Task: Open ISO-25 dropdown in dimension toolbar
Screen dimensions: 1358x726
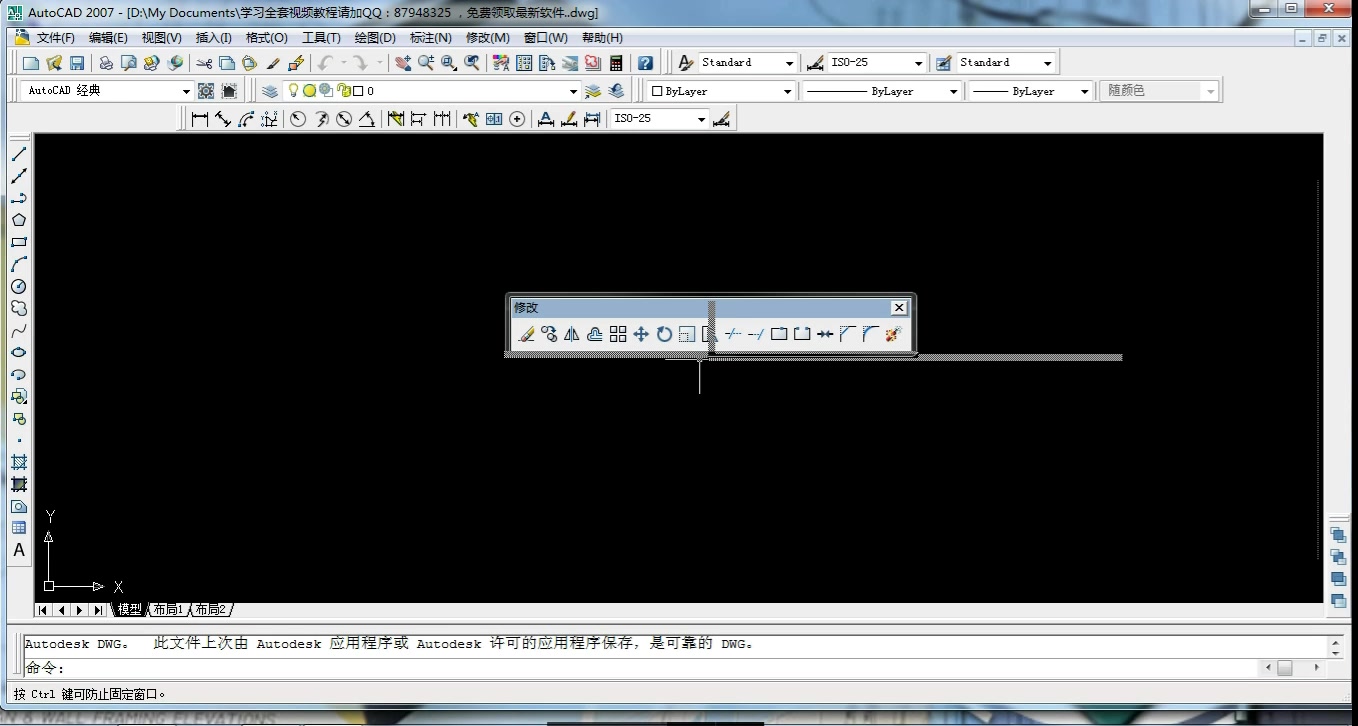Action: (x=659, y=119)
